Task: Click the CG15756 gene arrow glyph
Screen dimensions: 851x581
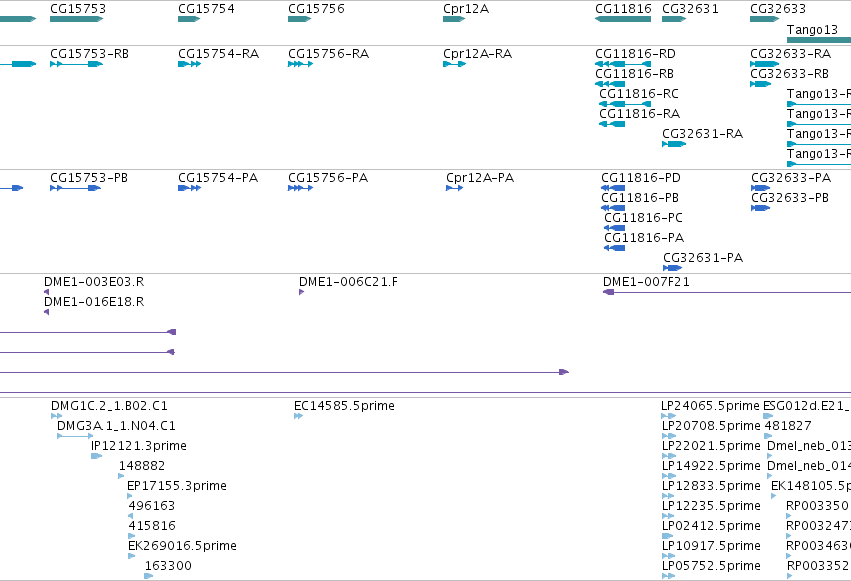Action: click(300, 19)
